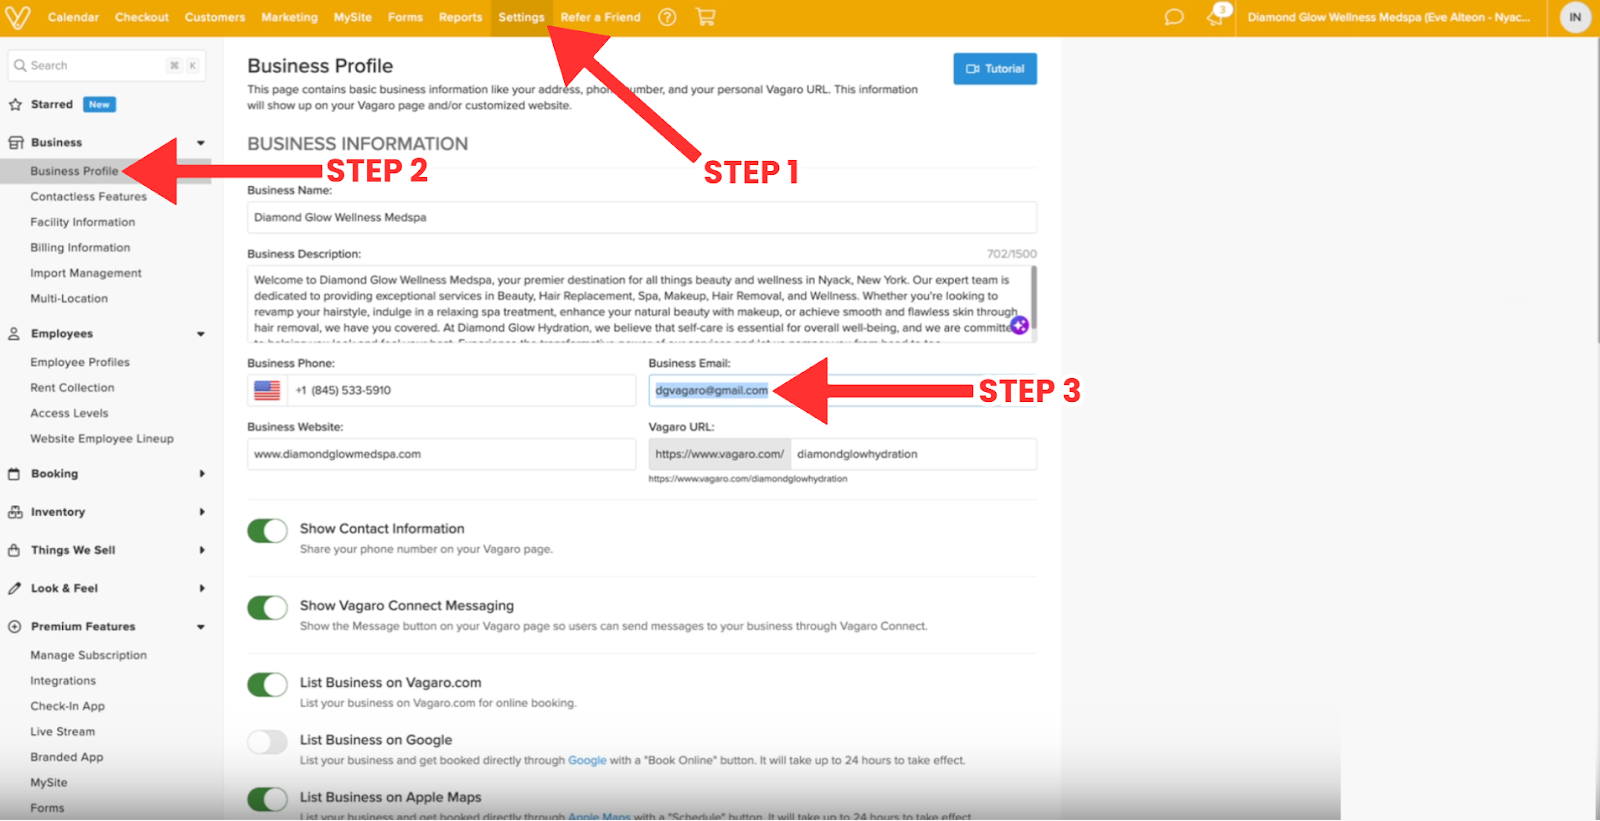
Task: Open Employee Profiles
Action: coord(80,362)
